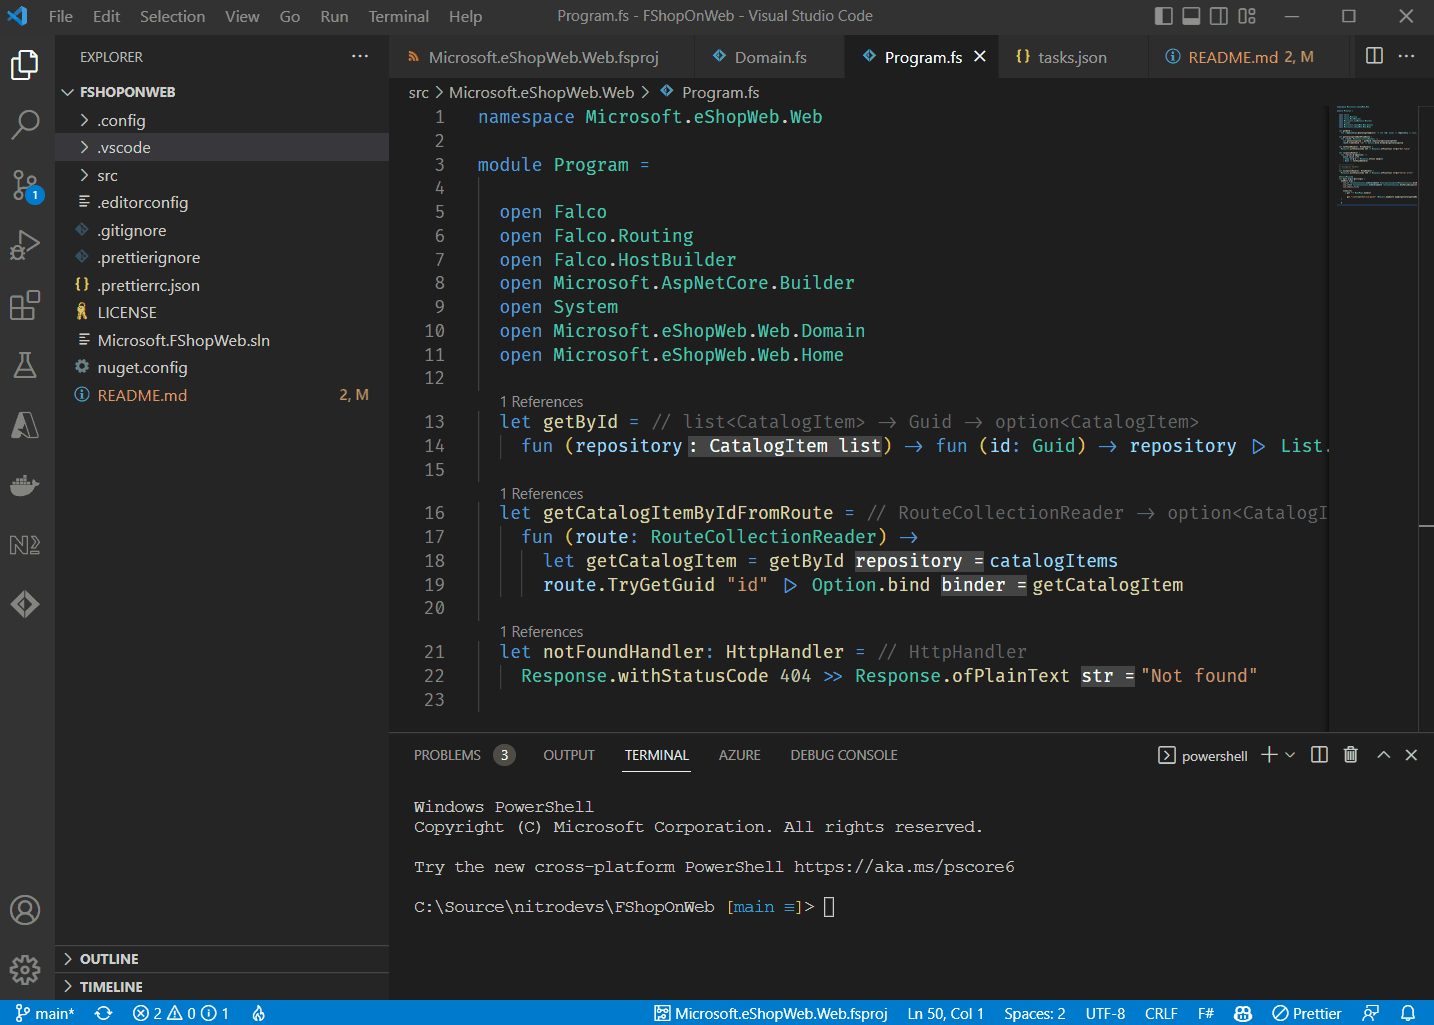Open the Source Control view

pyautogui.click(x=25, y=185)
